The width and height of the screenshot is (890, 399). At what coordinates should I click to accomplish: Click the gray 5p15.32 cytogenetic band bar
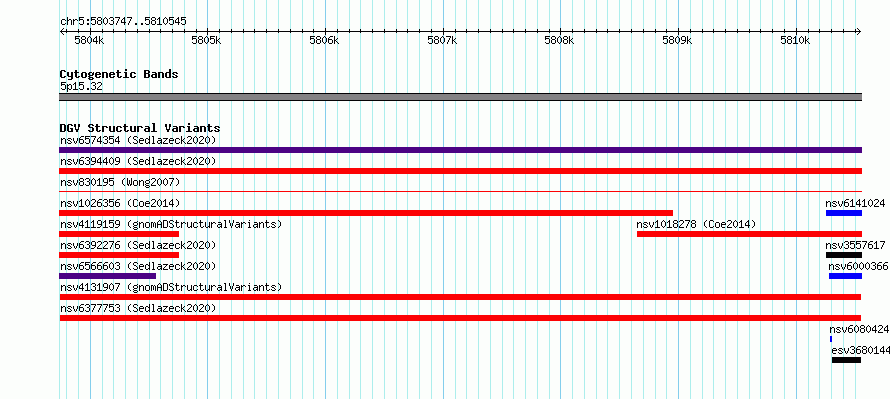click(460, 97)
